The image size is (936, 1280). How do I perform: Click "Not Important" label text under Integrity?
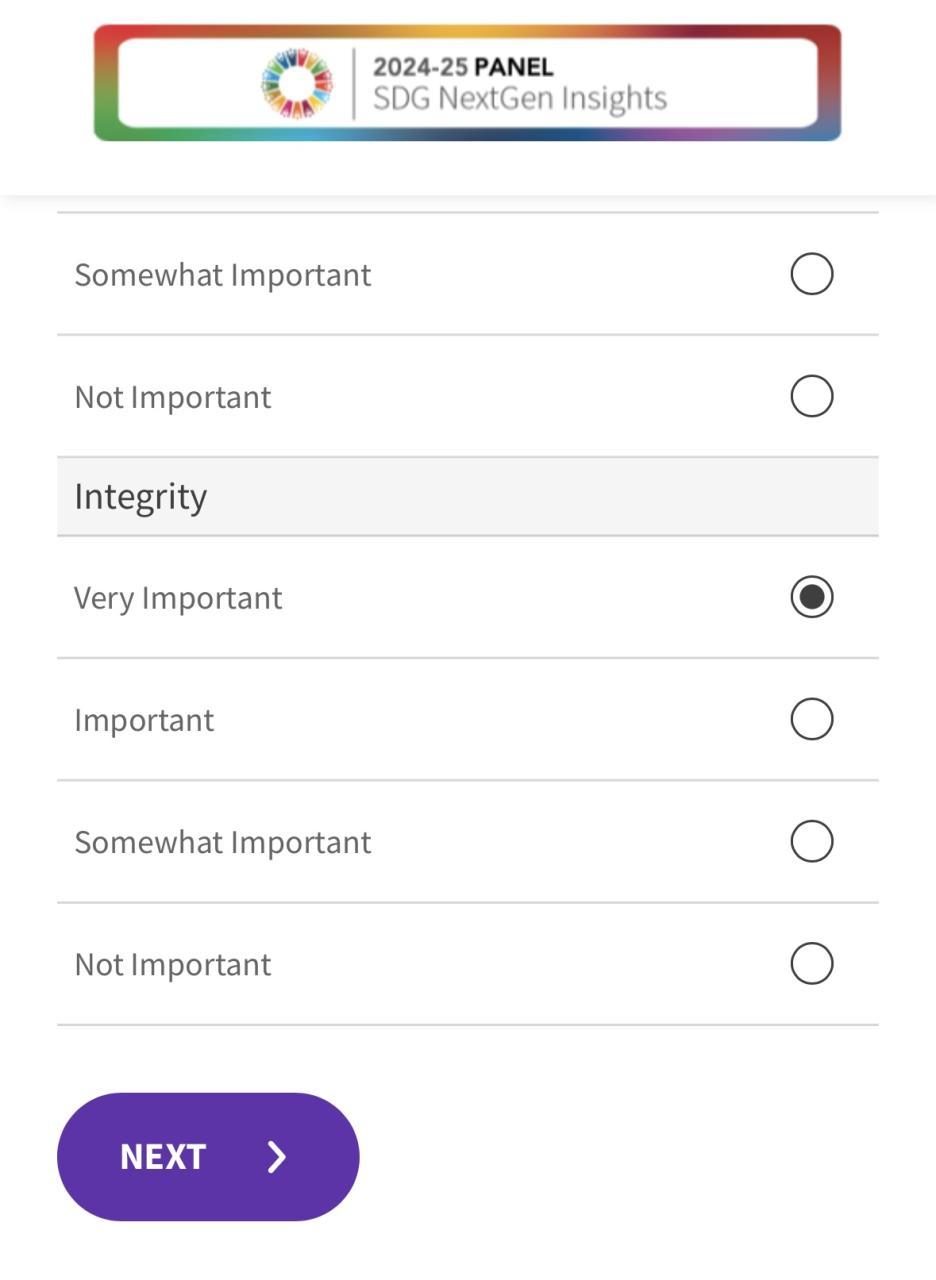172,965
